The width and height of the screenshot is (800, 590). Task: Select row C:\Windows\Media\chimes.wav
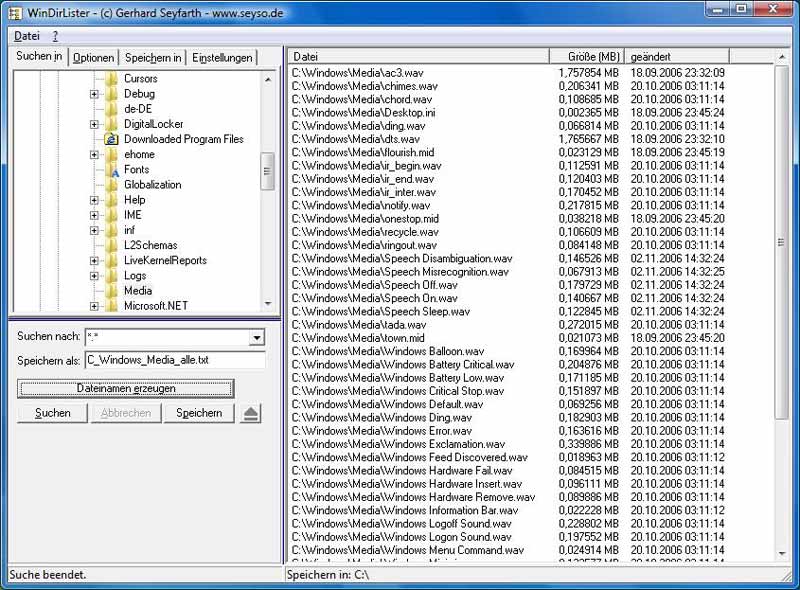click(x=508, y=86)
